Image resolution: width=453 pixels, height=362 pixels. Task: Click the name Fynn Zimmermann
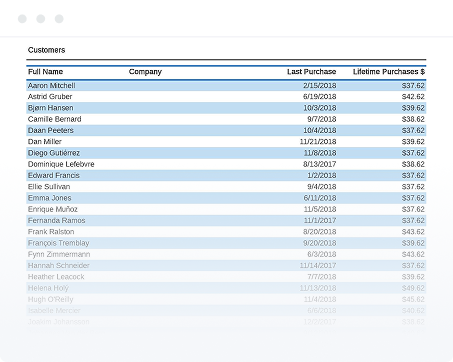click(x=59, y=254)
